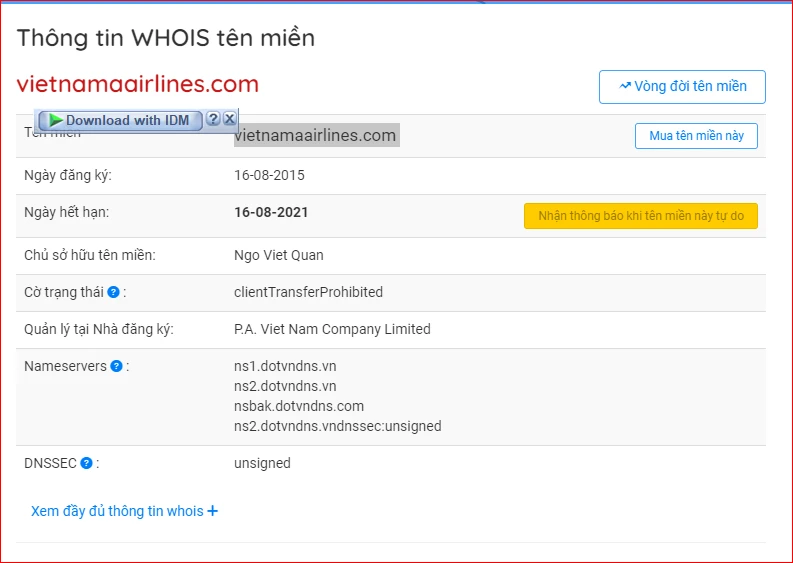Click nameserver ns1.dotvndns.vn

pyautogui.click(x=285, y=366)
